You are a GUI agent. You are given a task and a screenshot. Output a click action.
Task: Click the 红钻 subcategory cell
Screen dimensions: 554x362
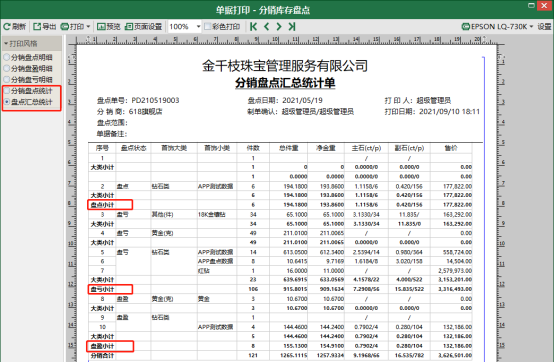coord(204,271)
